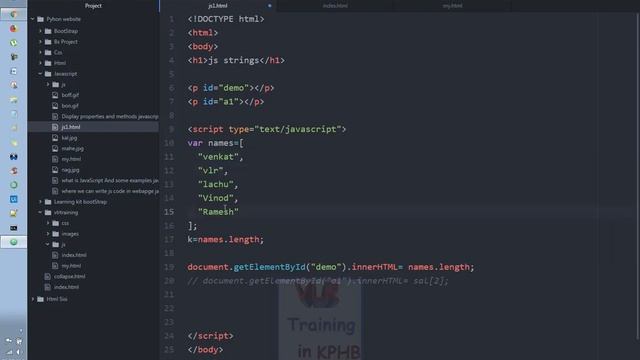Click the bon.gif image file icon
This screenshot has width=640, height=360.
[x=55, y=105]
